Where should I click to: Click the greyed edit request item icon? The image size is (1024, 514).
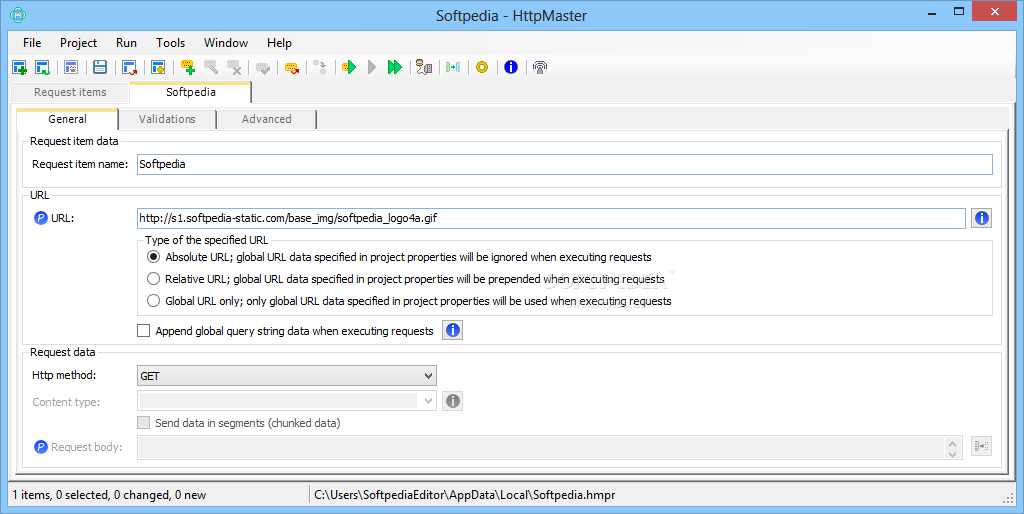point(211,67)
